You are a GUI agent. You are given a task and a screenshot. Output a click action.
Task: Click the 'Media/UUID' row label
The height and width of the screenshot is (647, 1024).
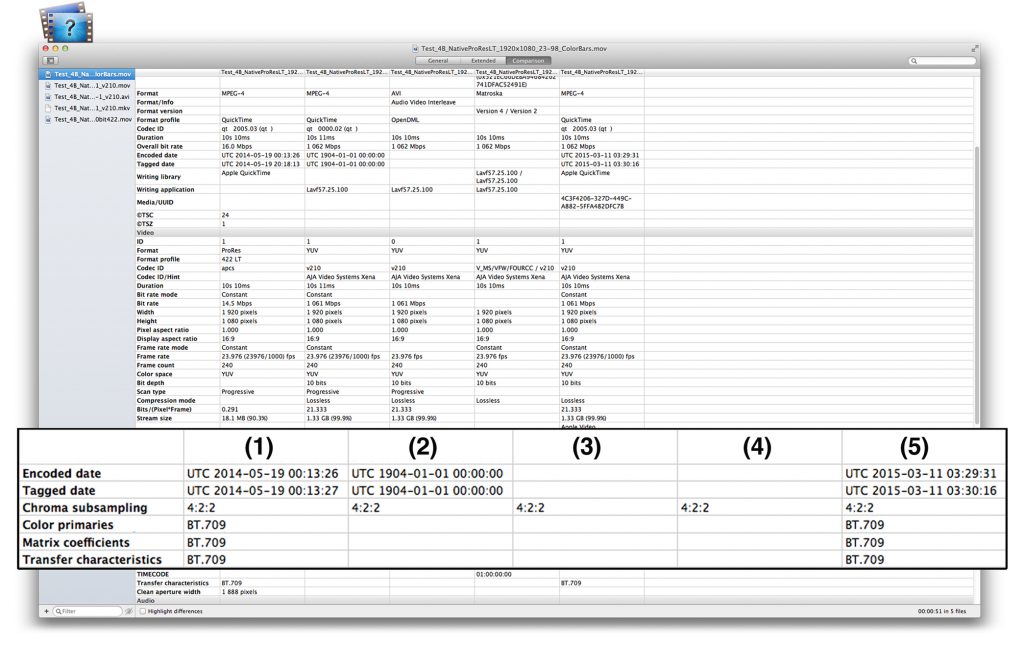[155, 202]
